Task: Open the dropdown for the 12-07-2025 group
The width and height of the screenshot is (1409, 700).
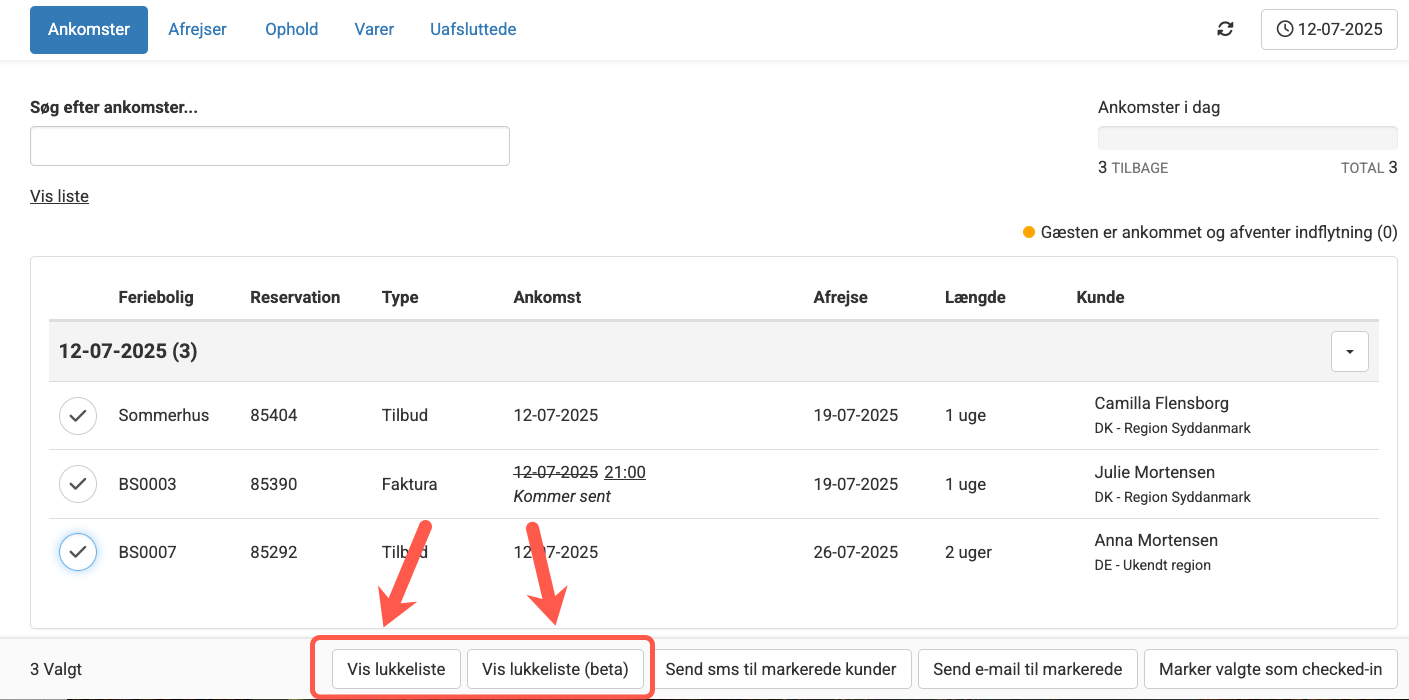Action: pyautogui.click(x=1350, y=352)
